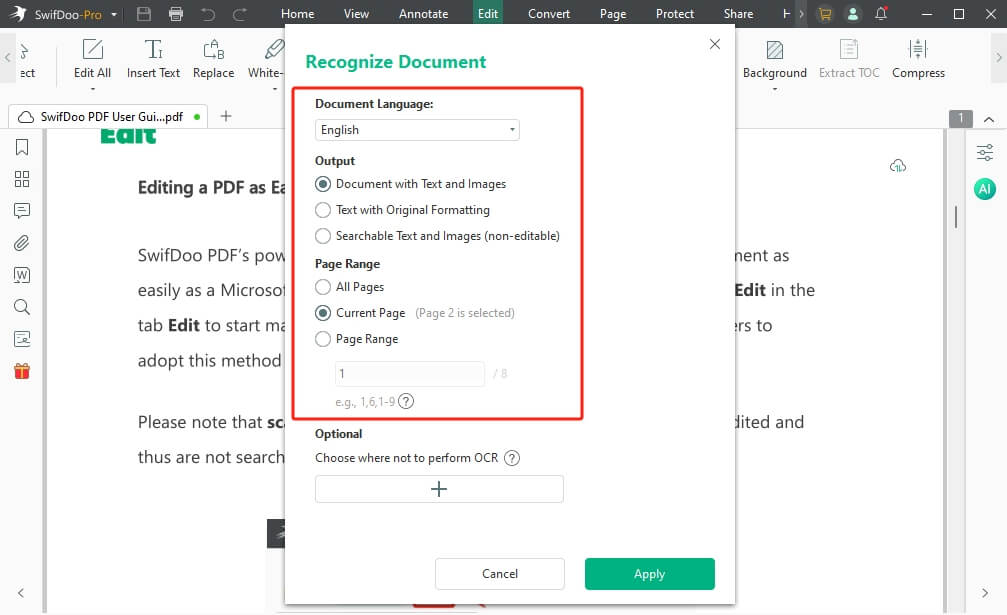Open the comments panel in sidebar
Image resolution: width=1007 pixels, height=615 pixels.
22,211
